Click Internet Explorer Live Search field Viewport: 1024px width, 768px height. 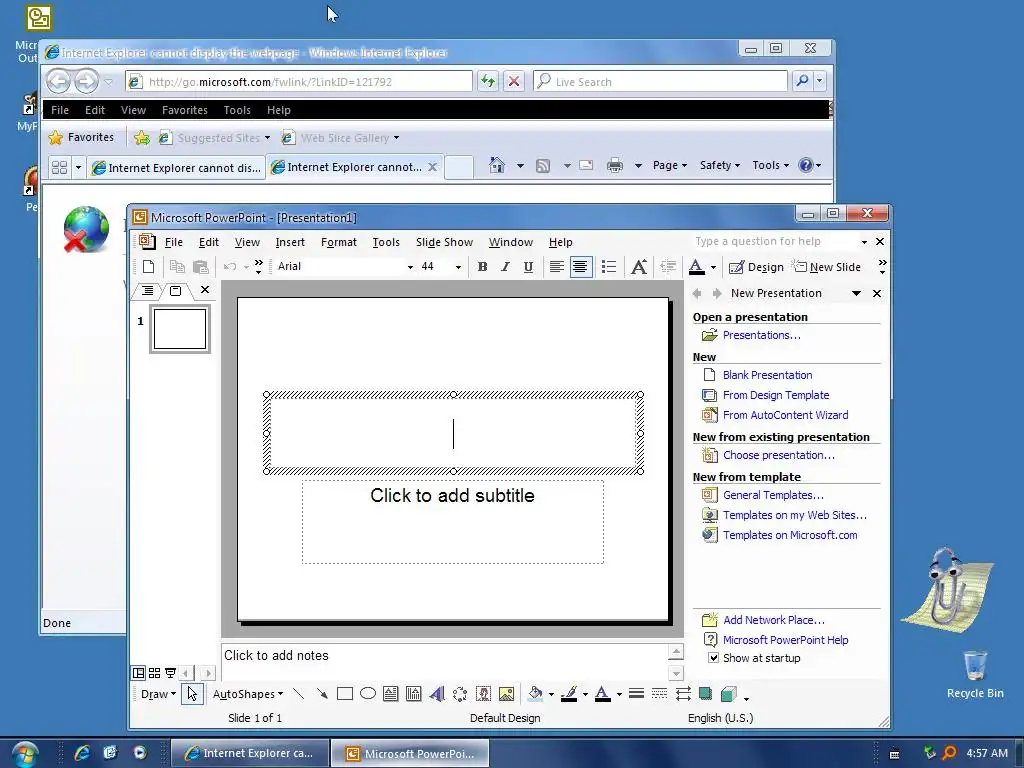[x=661, y=81]
